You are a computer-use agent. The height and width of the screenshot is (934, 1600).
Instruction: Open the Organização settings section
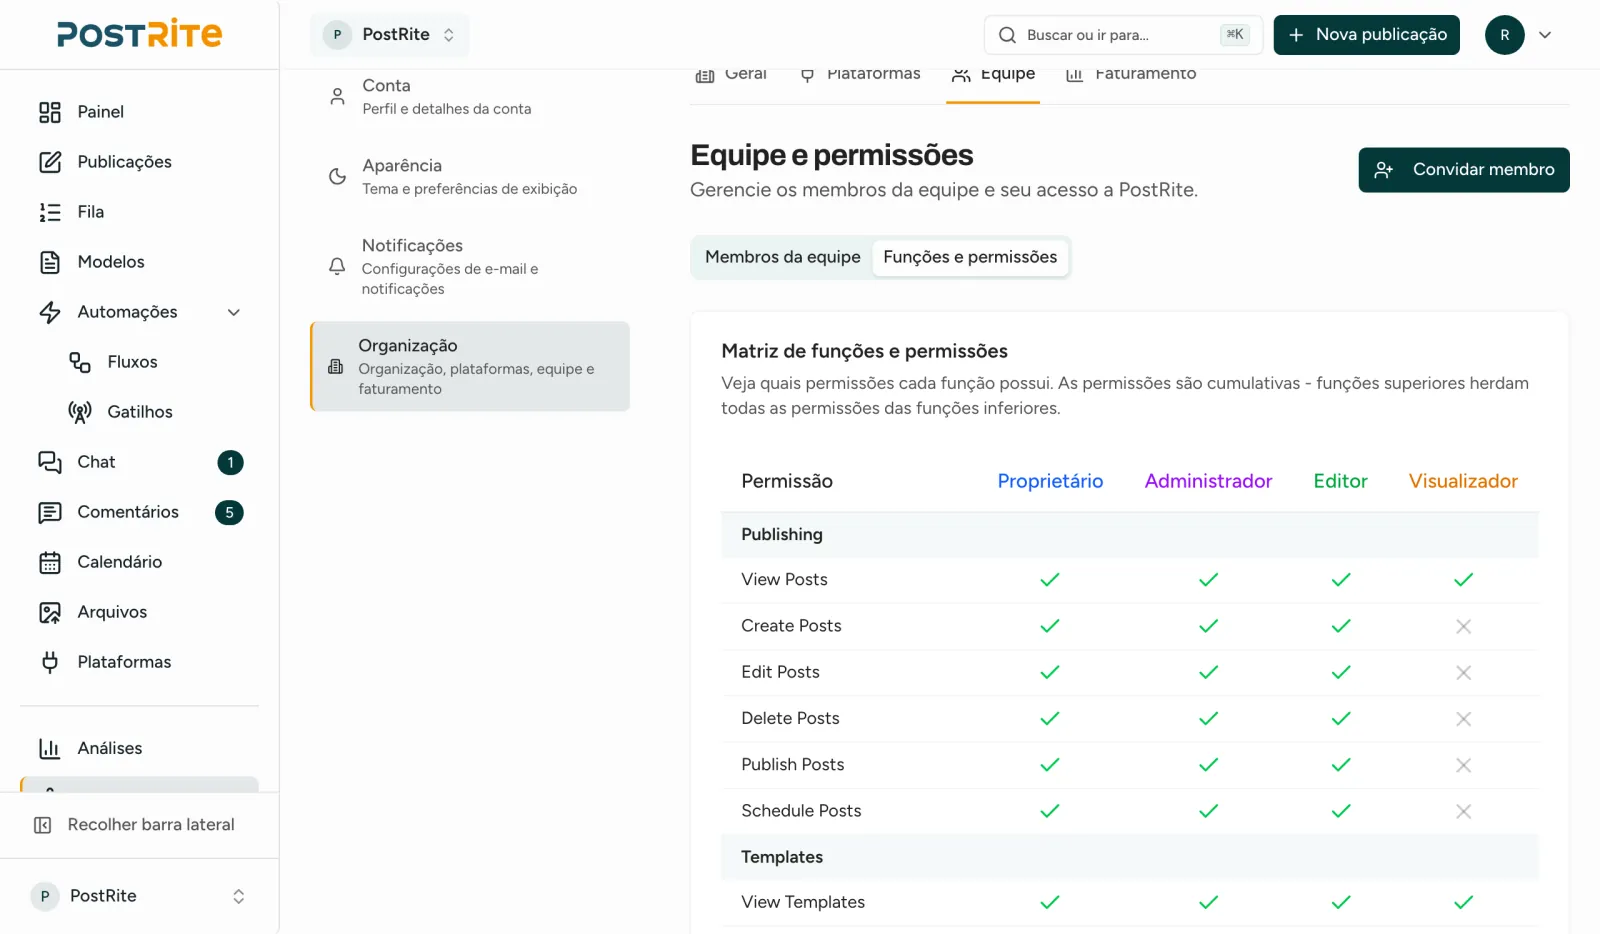pos(470,367)
